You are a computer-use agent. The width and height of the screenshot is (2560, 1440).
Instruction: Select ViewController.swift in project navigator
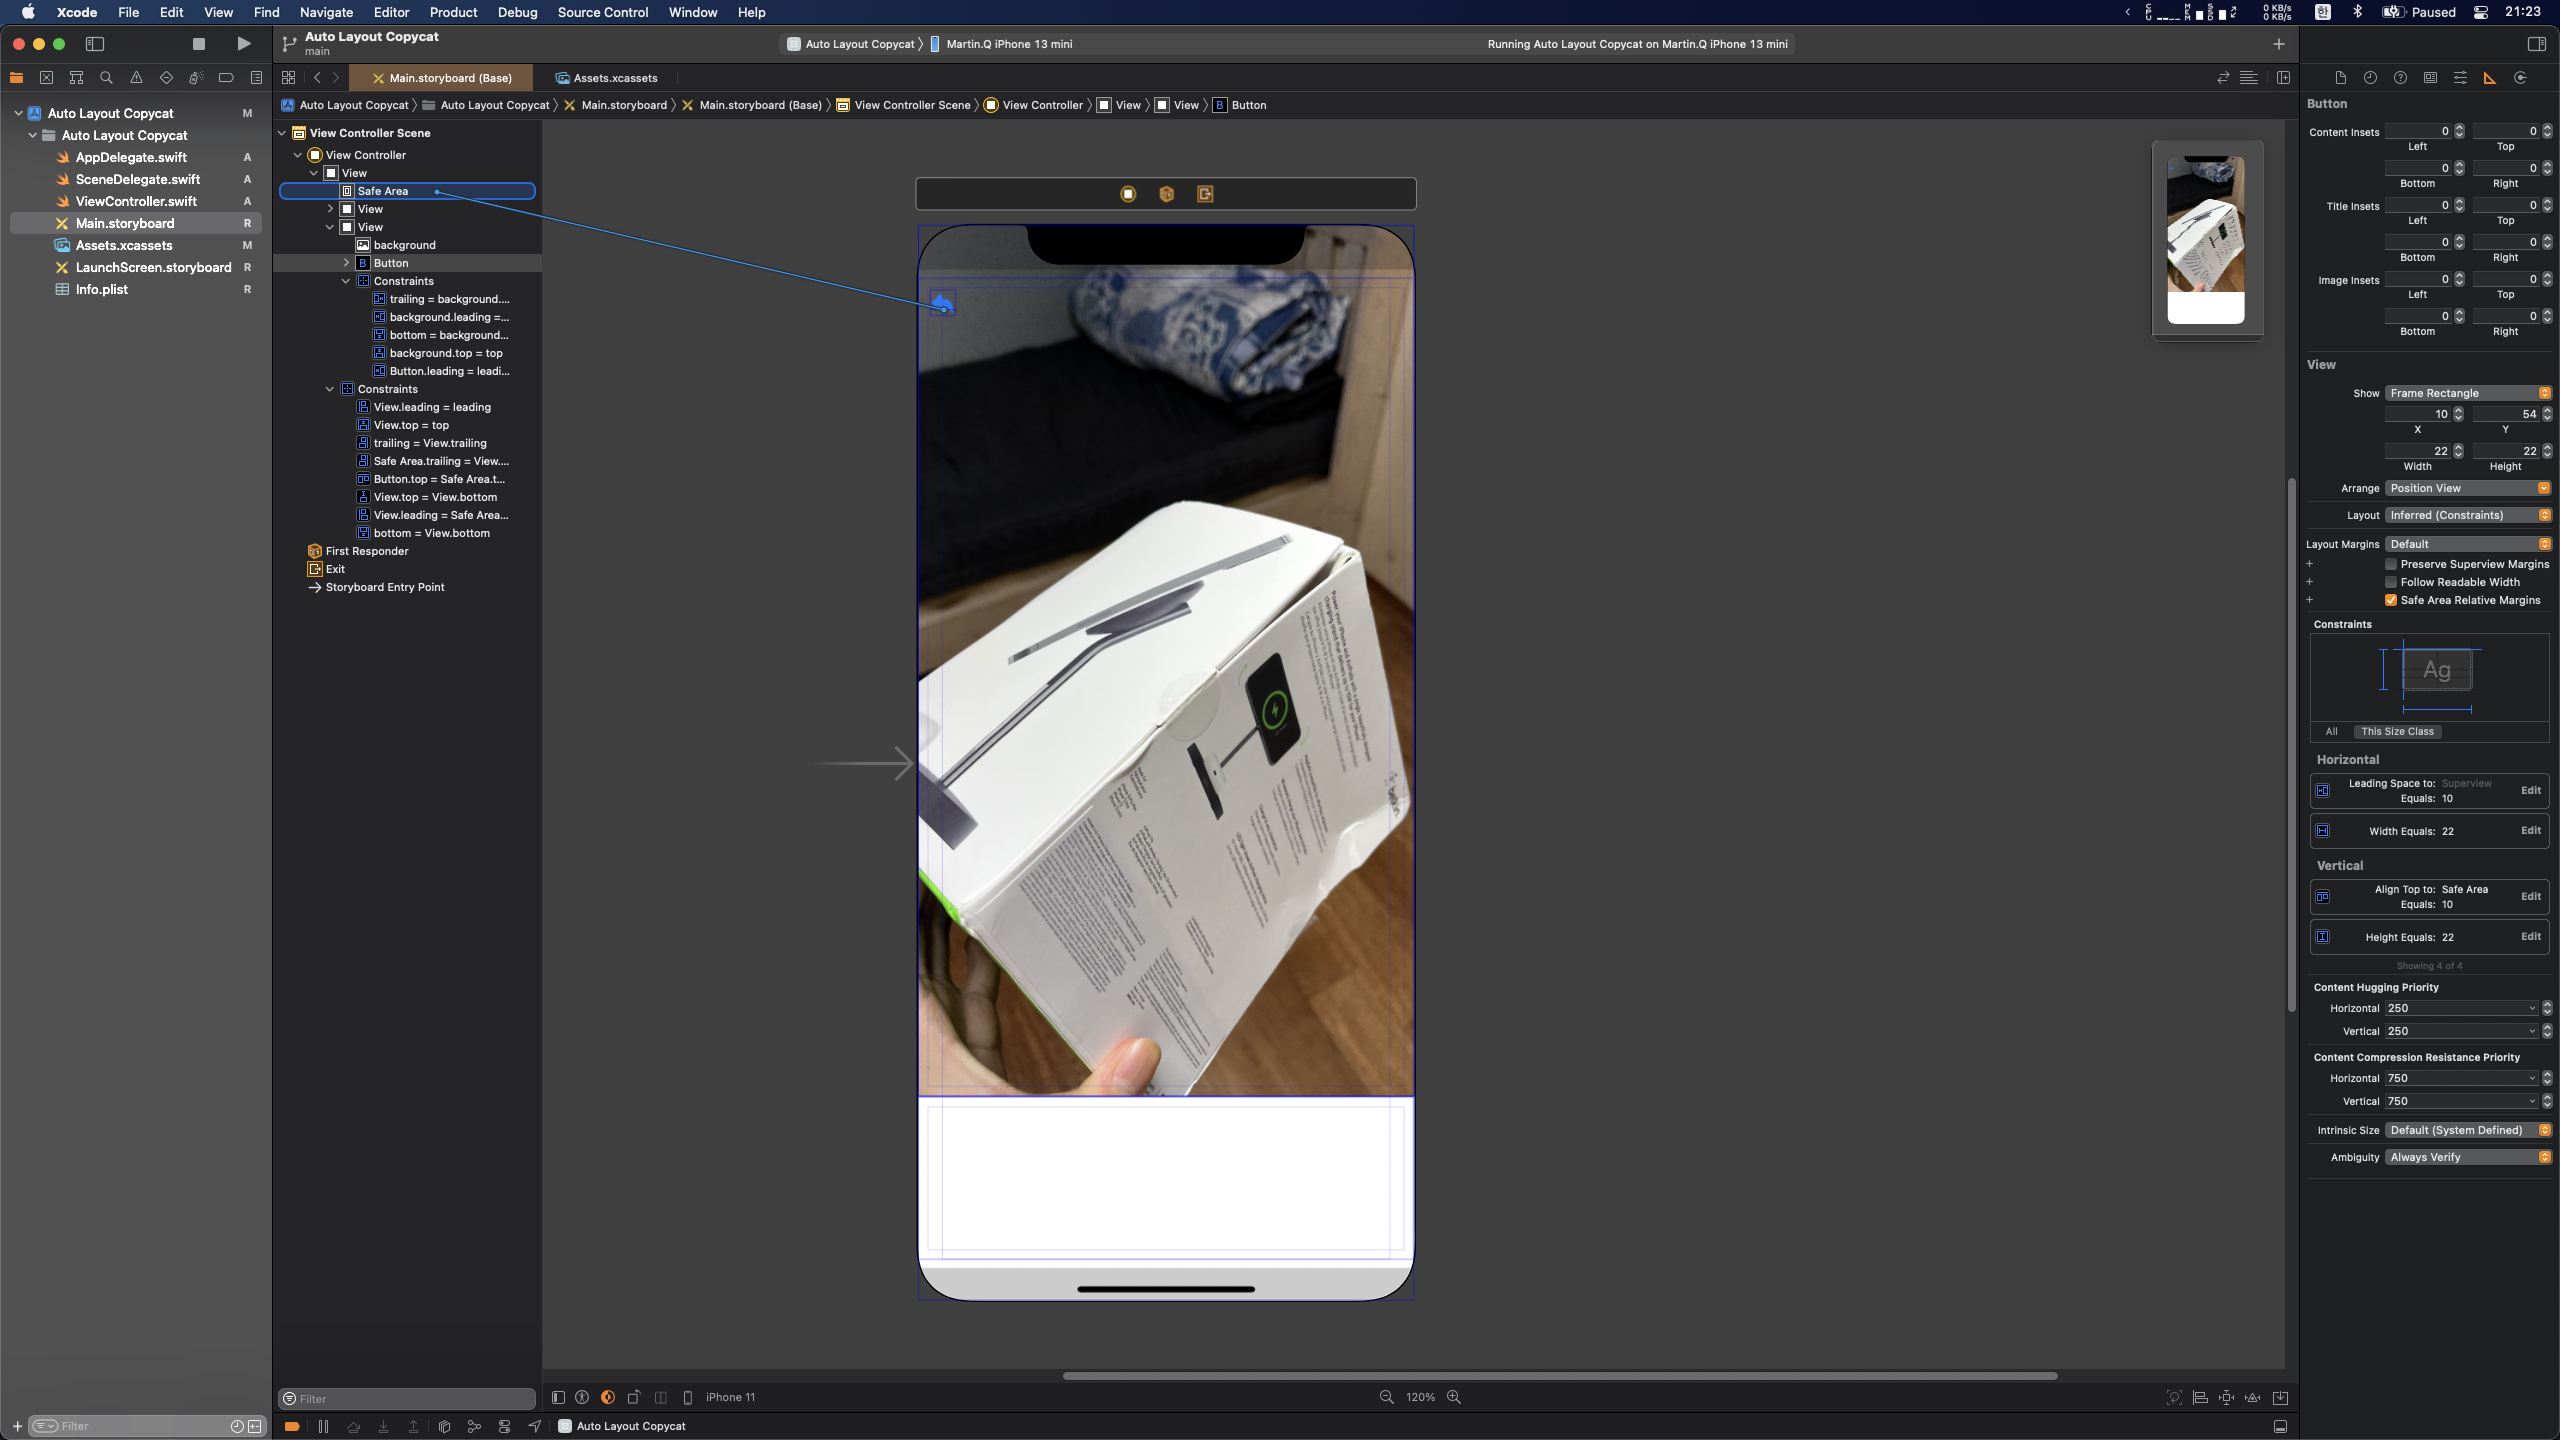pos(136,201)
